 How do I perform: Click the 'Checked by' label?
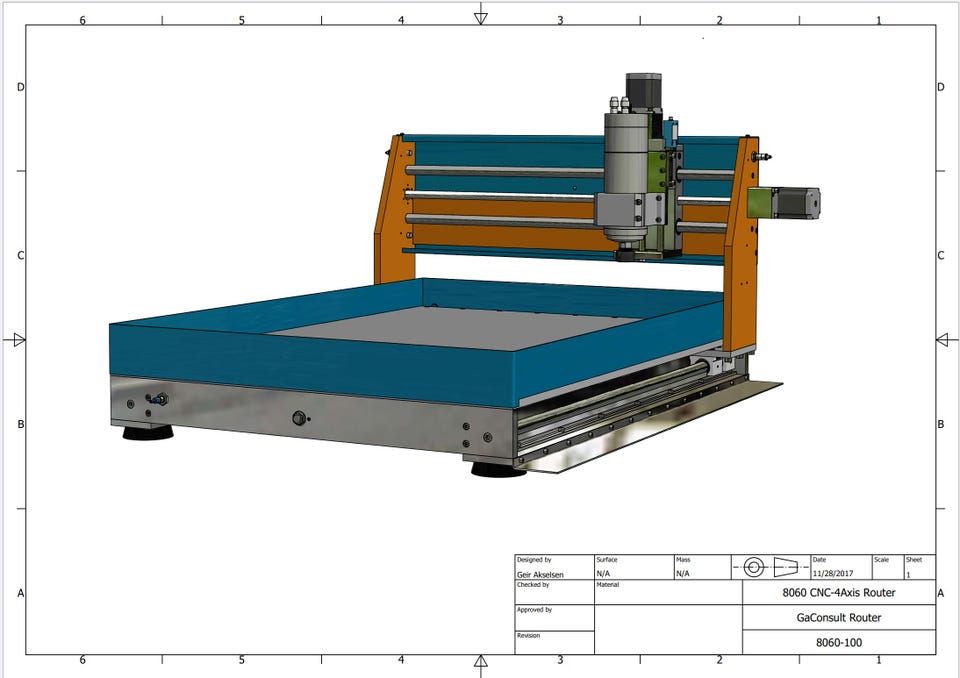pyautogui.click(x=533, y=585)
